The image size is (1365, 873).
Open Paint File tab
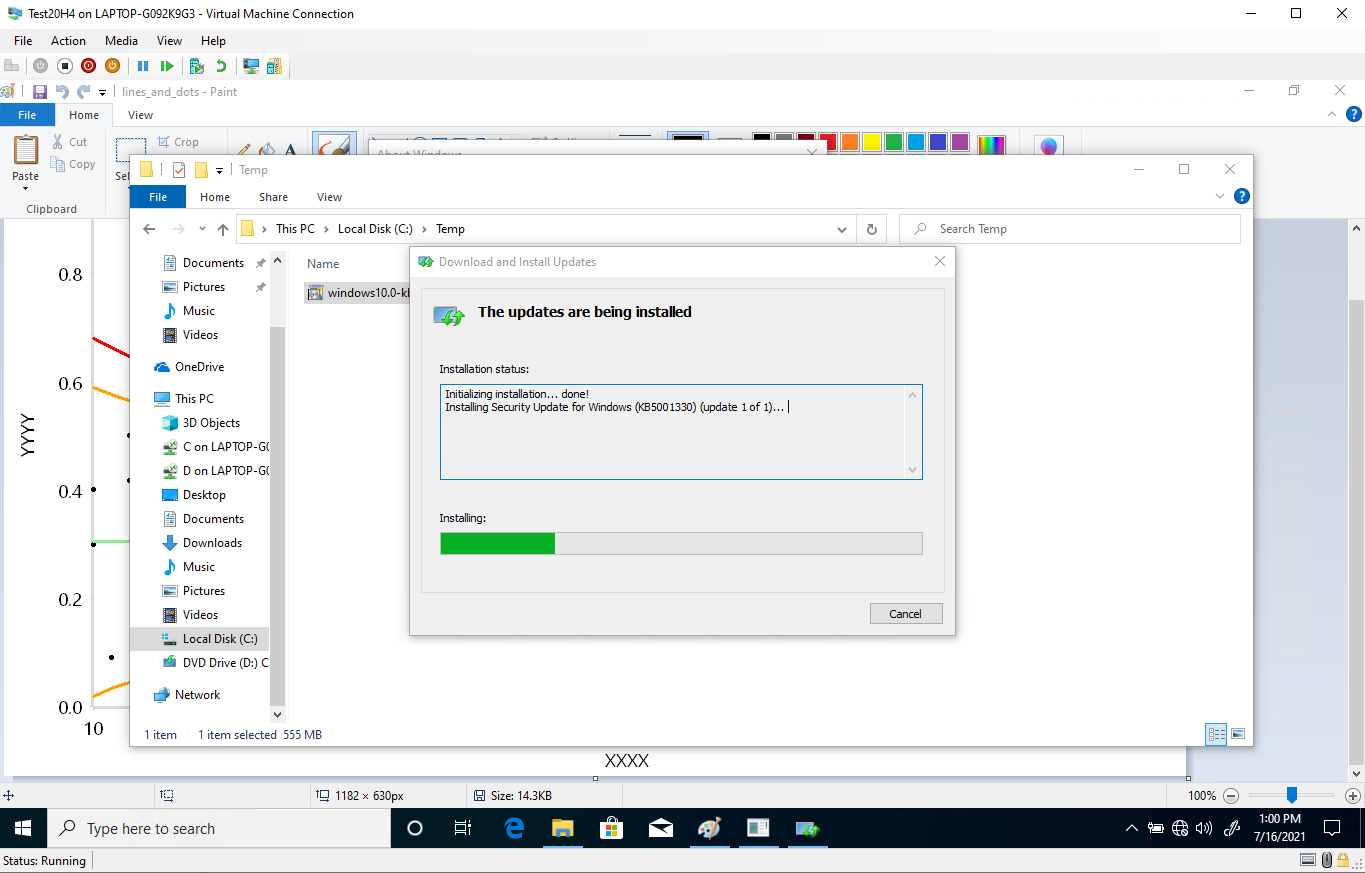click(27, 115)
